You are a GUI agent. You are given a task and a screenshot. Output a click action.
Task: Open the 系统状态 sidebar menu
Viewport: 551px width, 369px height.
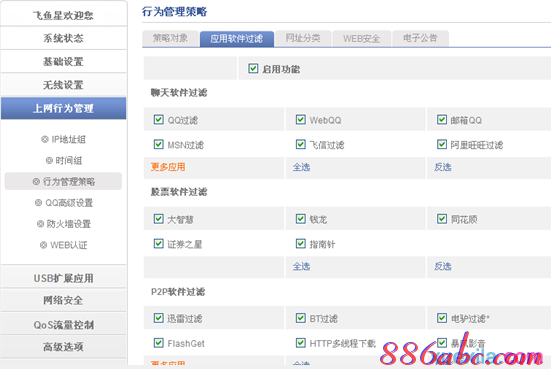[63, 38]
